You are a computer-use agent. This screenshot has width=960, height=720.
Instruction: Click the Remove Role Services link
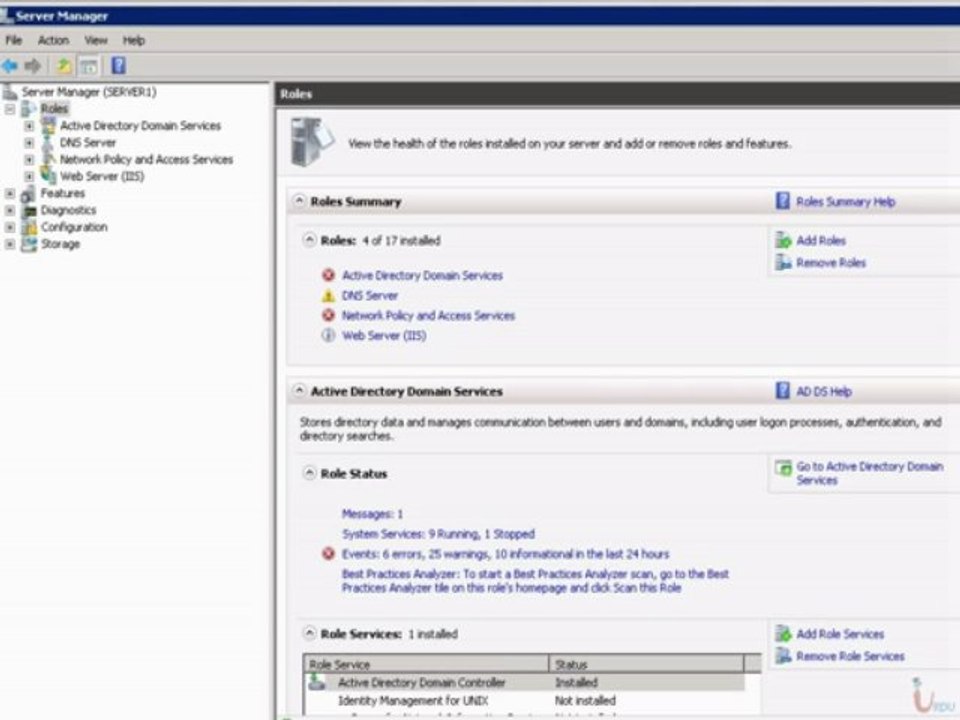[850, 656]
